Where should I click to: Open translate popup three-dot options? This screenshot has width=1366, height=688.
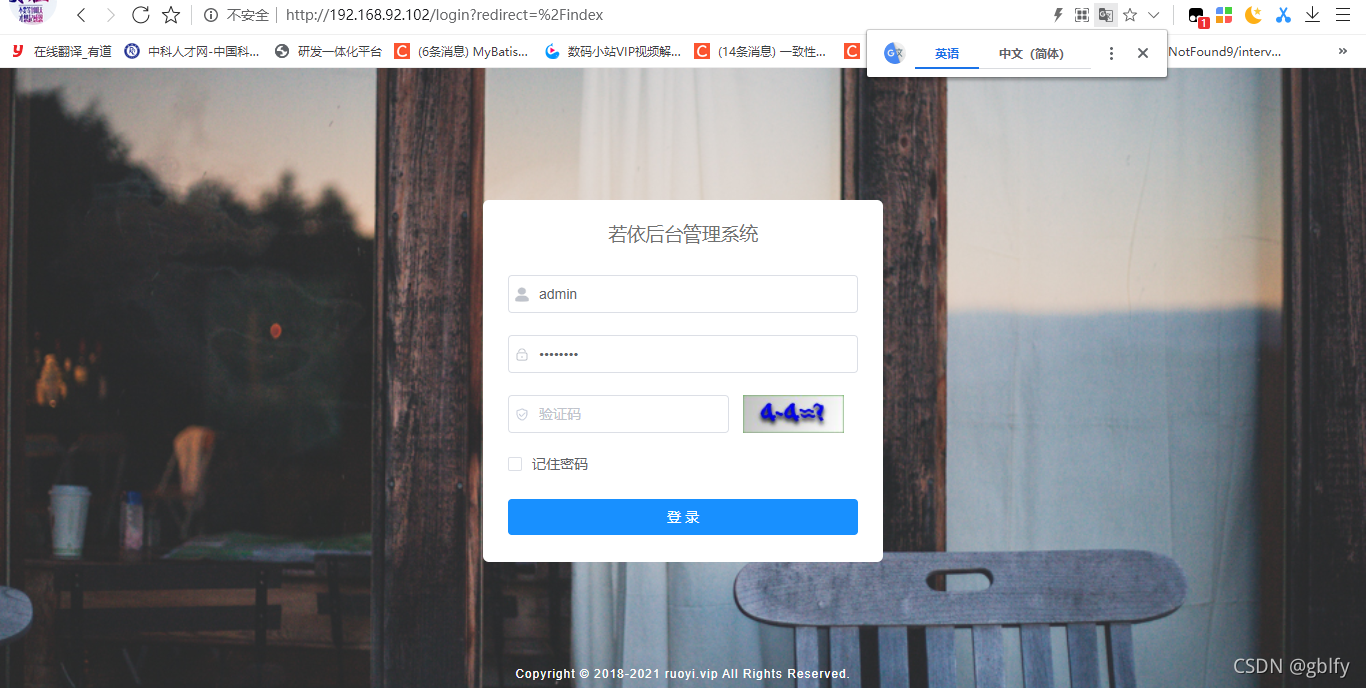(1111, 54)
